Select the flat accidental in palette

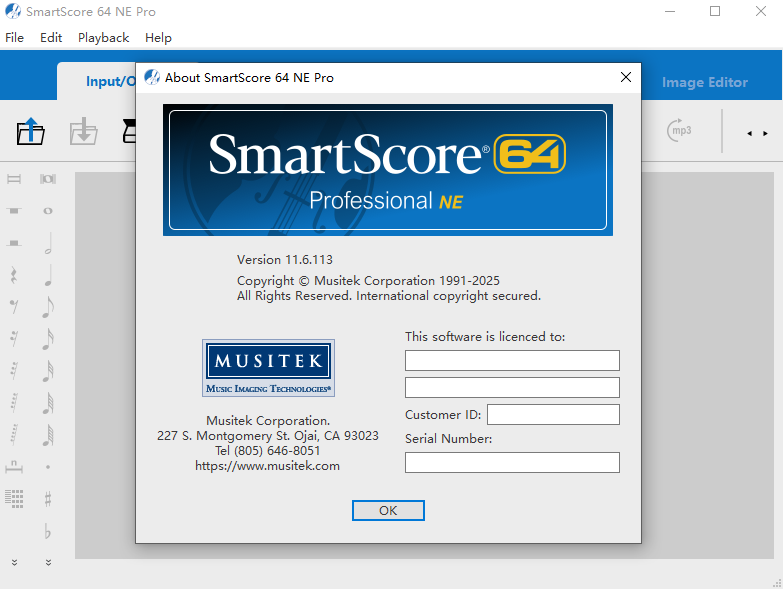tap(47, 531)
